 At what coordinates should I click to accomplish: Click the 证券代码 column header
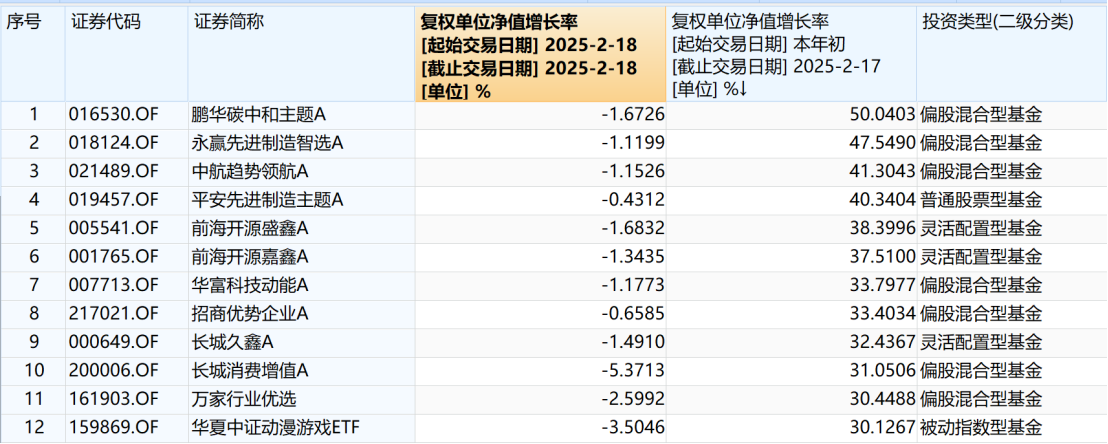click(126, 54)
